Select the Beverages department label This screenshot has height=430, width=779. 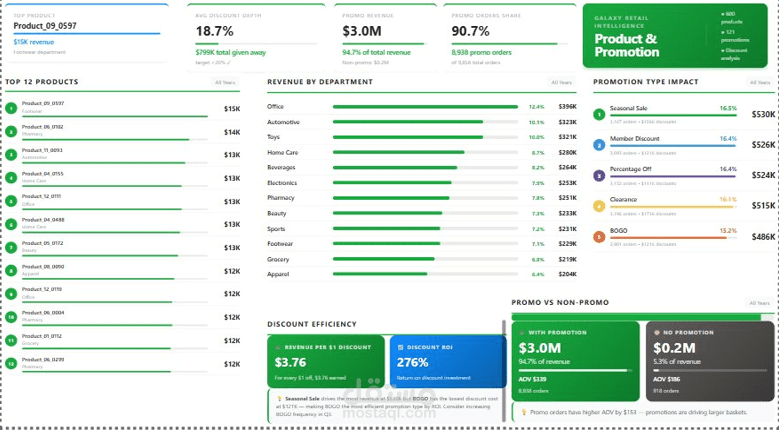pos(281,167)
